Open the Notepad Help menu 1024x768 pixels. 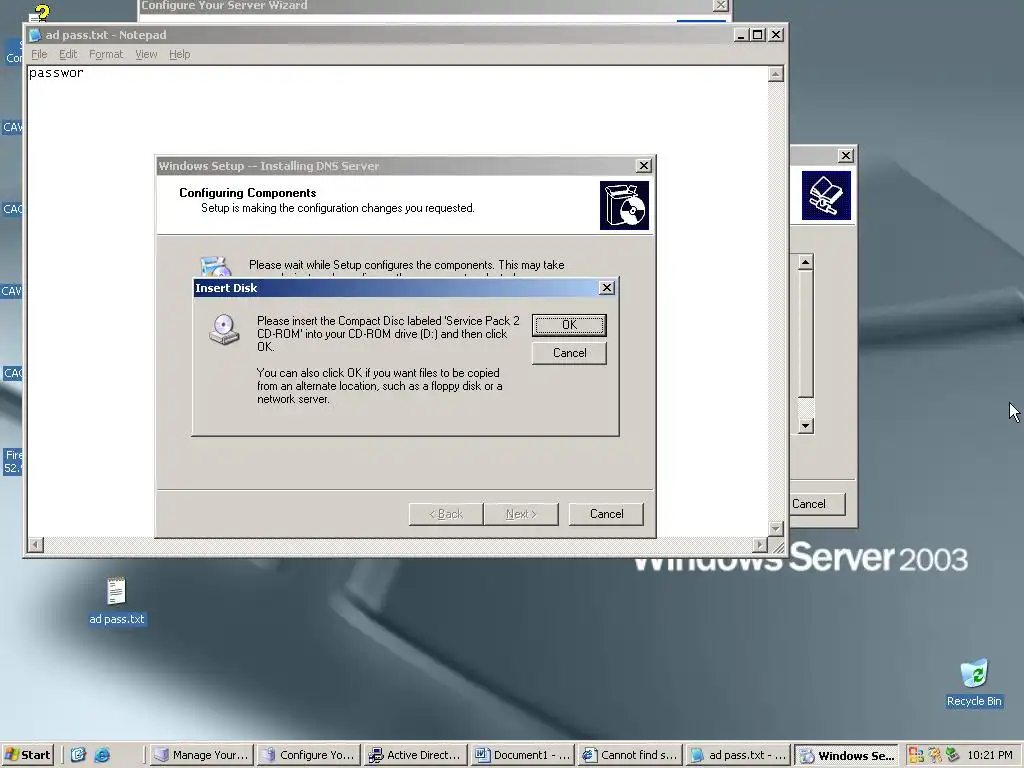[x=180, y=54]
